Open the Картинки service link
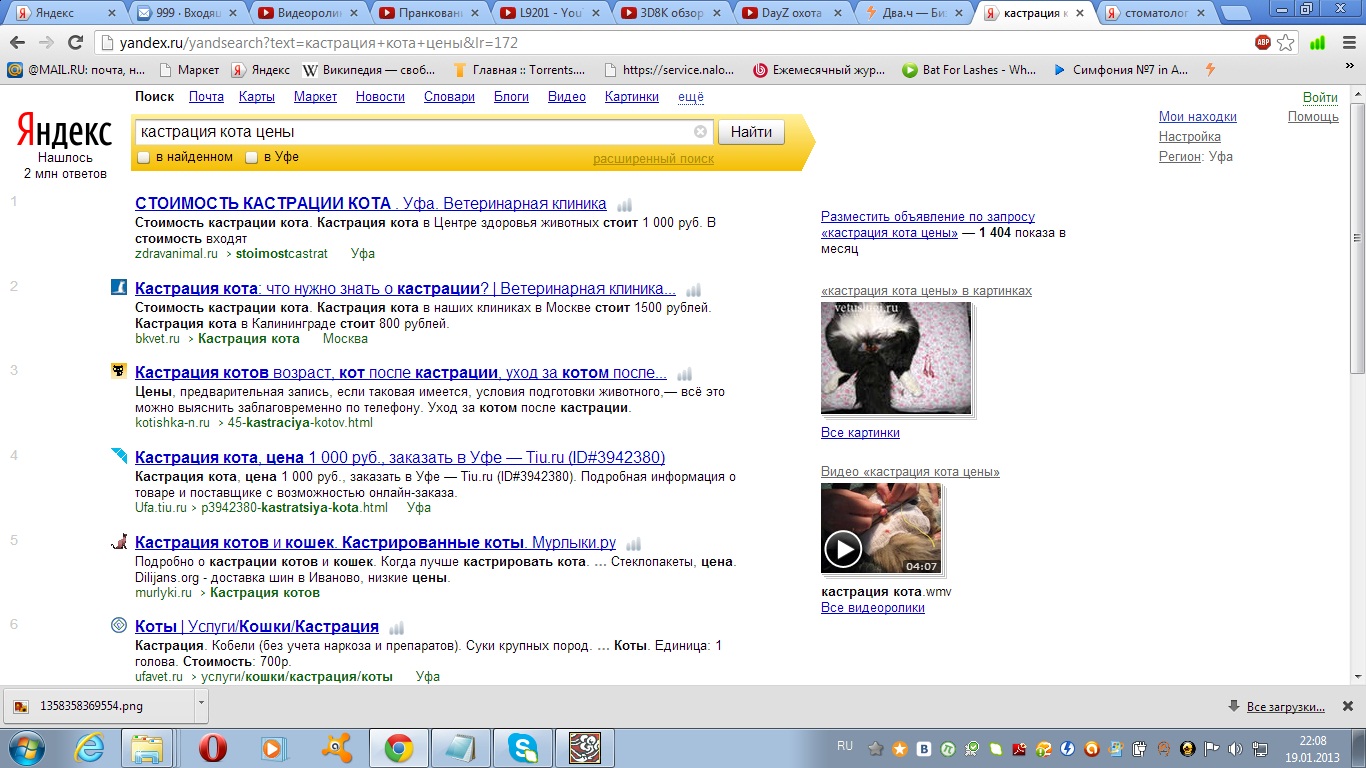This screenshot has height=768, width=1366. 632,97
